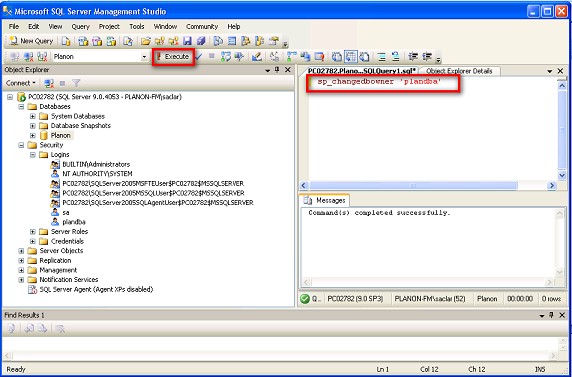572x377 pixels.
Task: Click the Open File folder icon
Action: pyautogui.click(x=146, y=41)
